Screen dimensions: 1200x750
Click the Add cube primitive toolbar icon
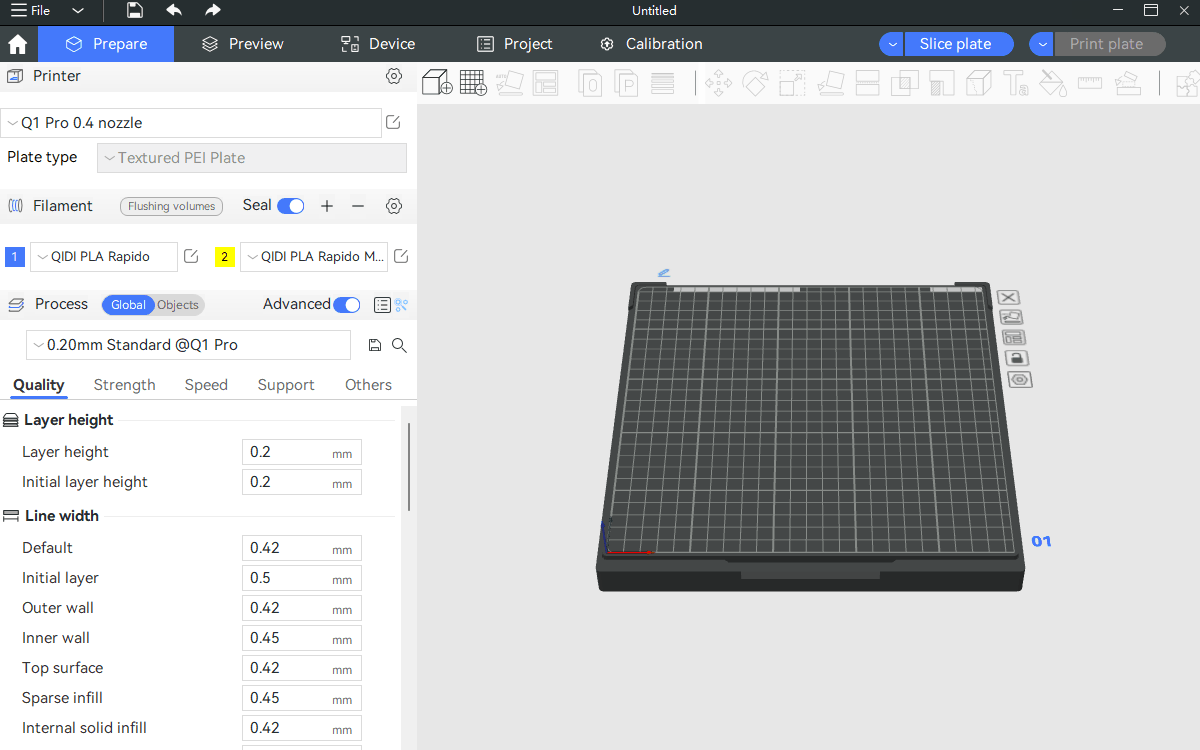[437, 83]
